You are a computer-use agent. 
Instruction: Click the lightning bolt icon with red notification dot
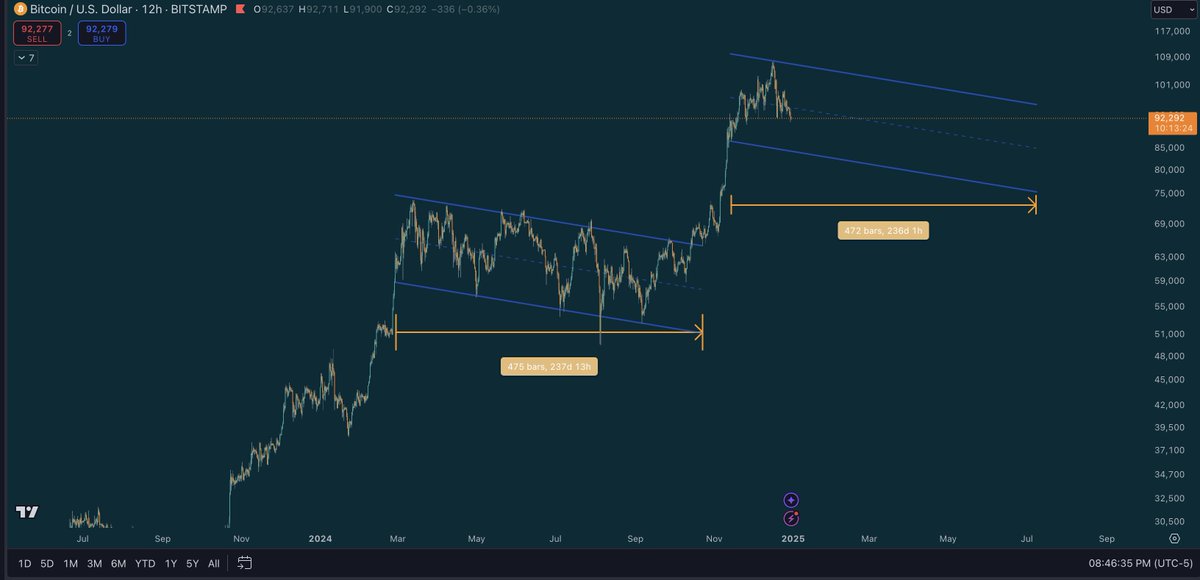791,518
